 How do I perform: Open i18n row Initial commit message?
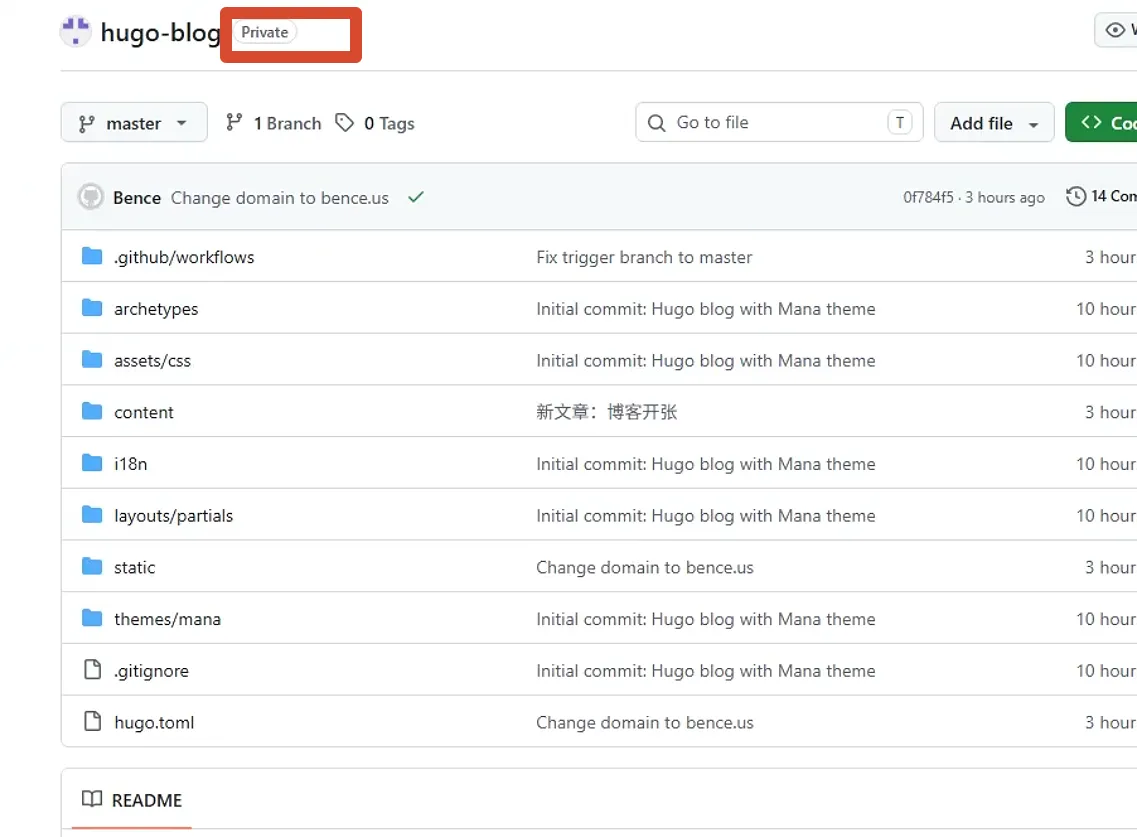click(x=706, y=463)
